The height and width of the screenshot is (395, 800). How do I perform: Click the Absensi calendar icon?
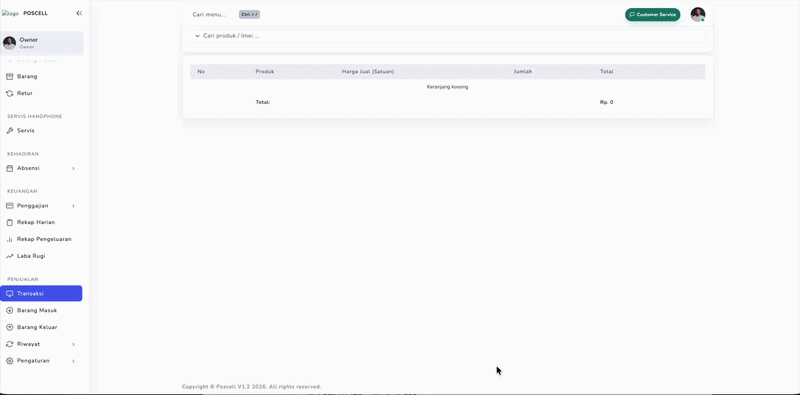click(9, 168)
